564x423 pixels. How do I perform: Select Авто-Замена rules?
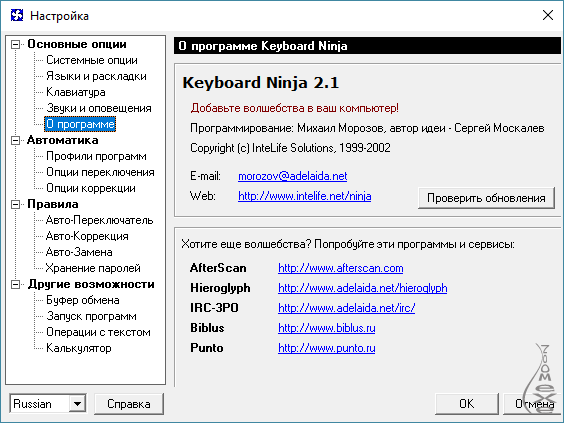pyautogui.click(x=79, y=252)
